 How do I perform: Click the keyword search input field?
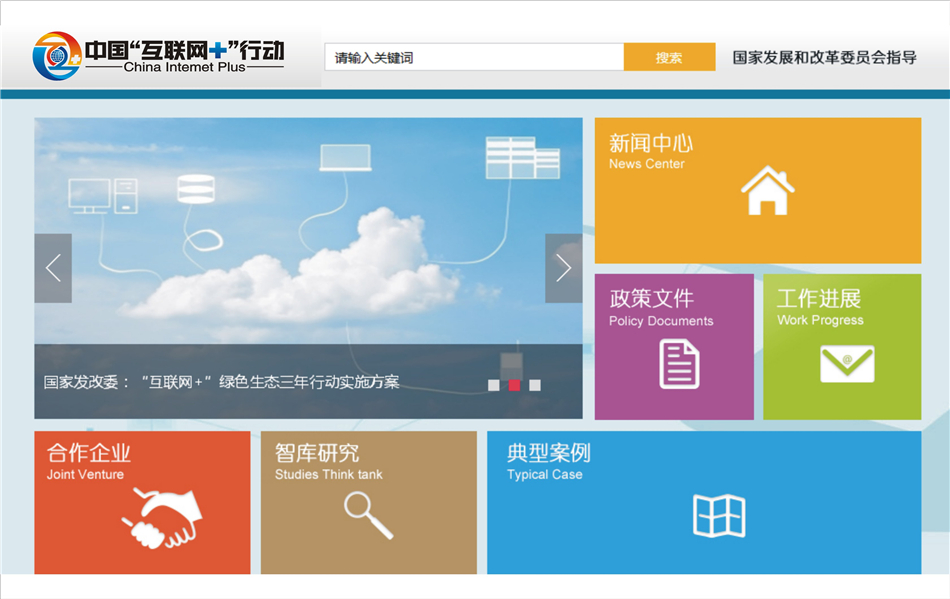(474, 58)
